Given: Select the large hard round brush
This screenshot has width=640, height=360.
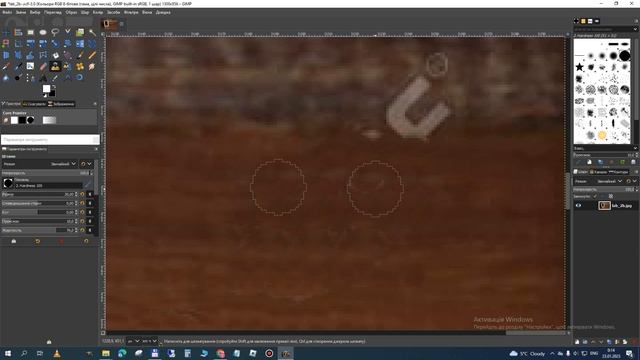Looking at the screenshot, I should pyautogui.click(x=624, y=56).
